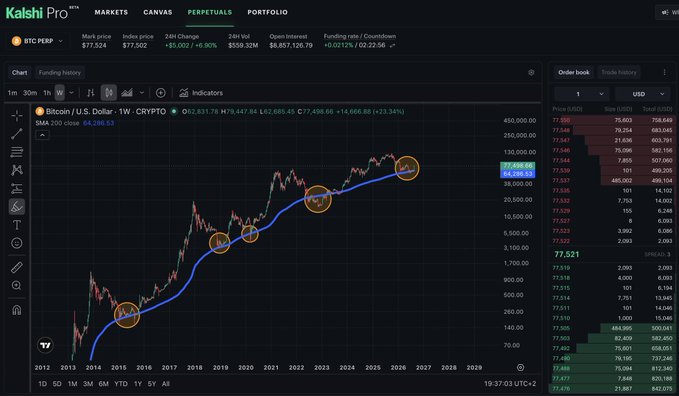Set chart range to 5Y
The image size is (679, 396).
click(152, 384)
